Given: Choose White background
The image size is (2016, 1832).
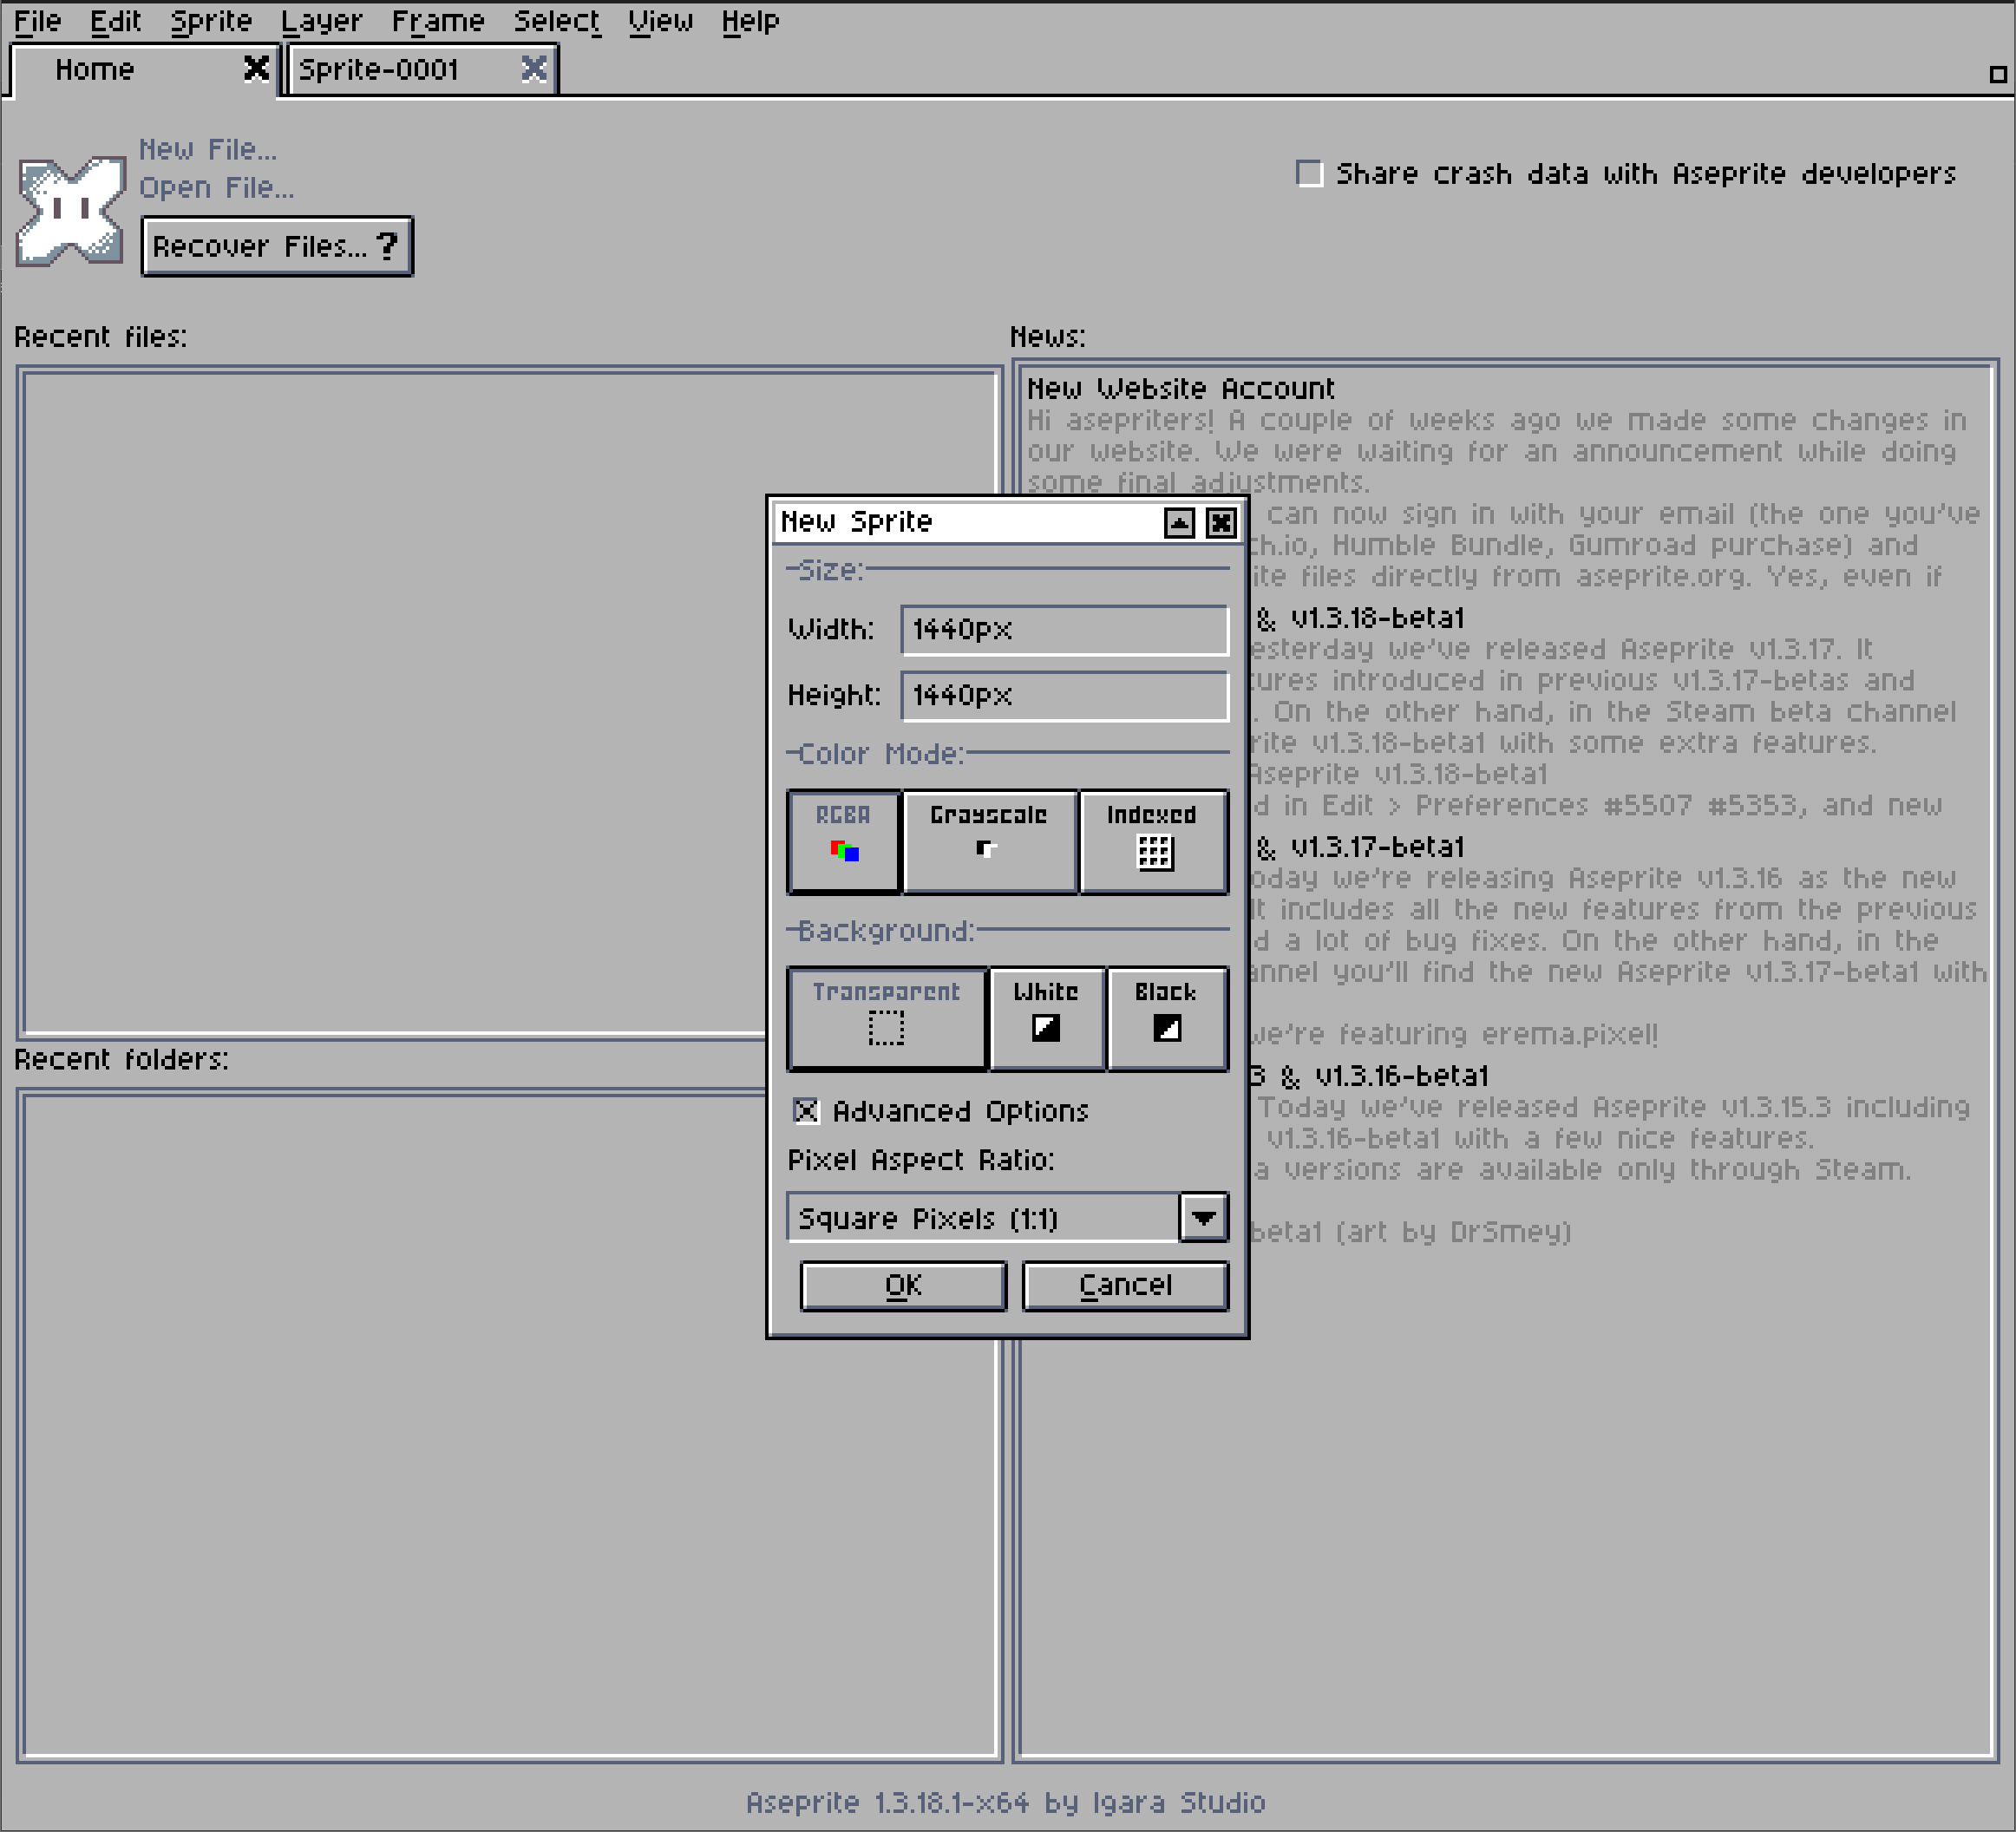Looking at the screenshot, I should point(1046,1018).
